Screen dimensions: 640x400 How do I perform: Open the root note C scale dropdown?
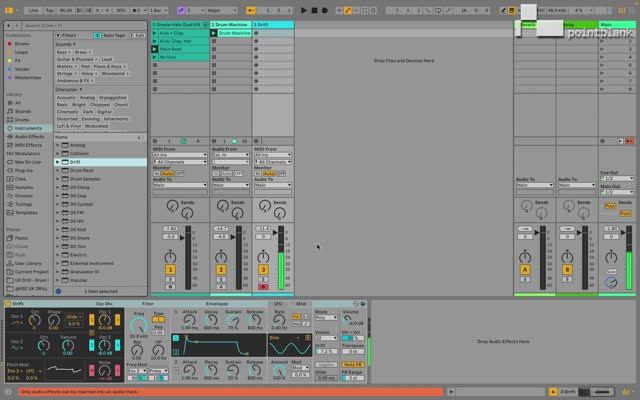point(195,10)
